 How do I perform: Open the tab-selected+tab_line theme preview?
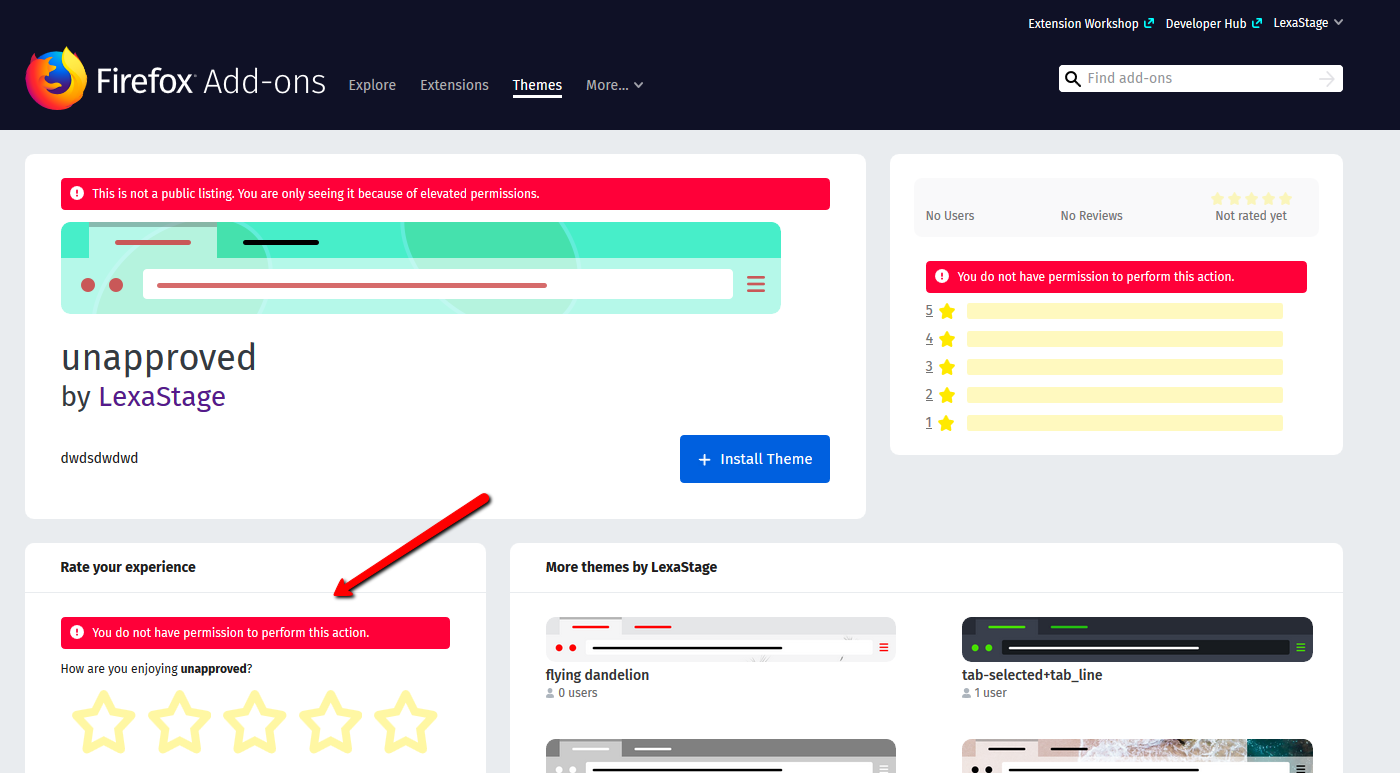coord(1137,639)
